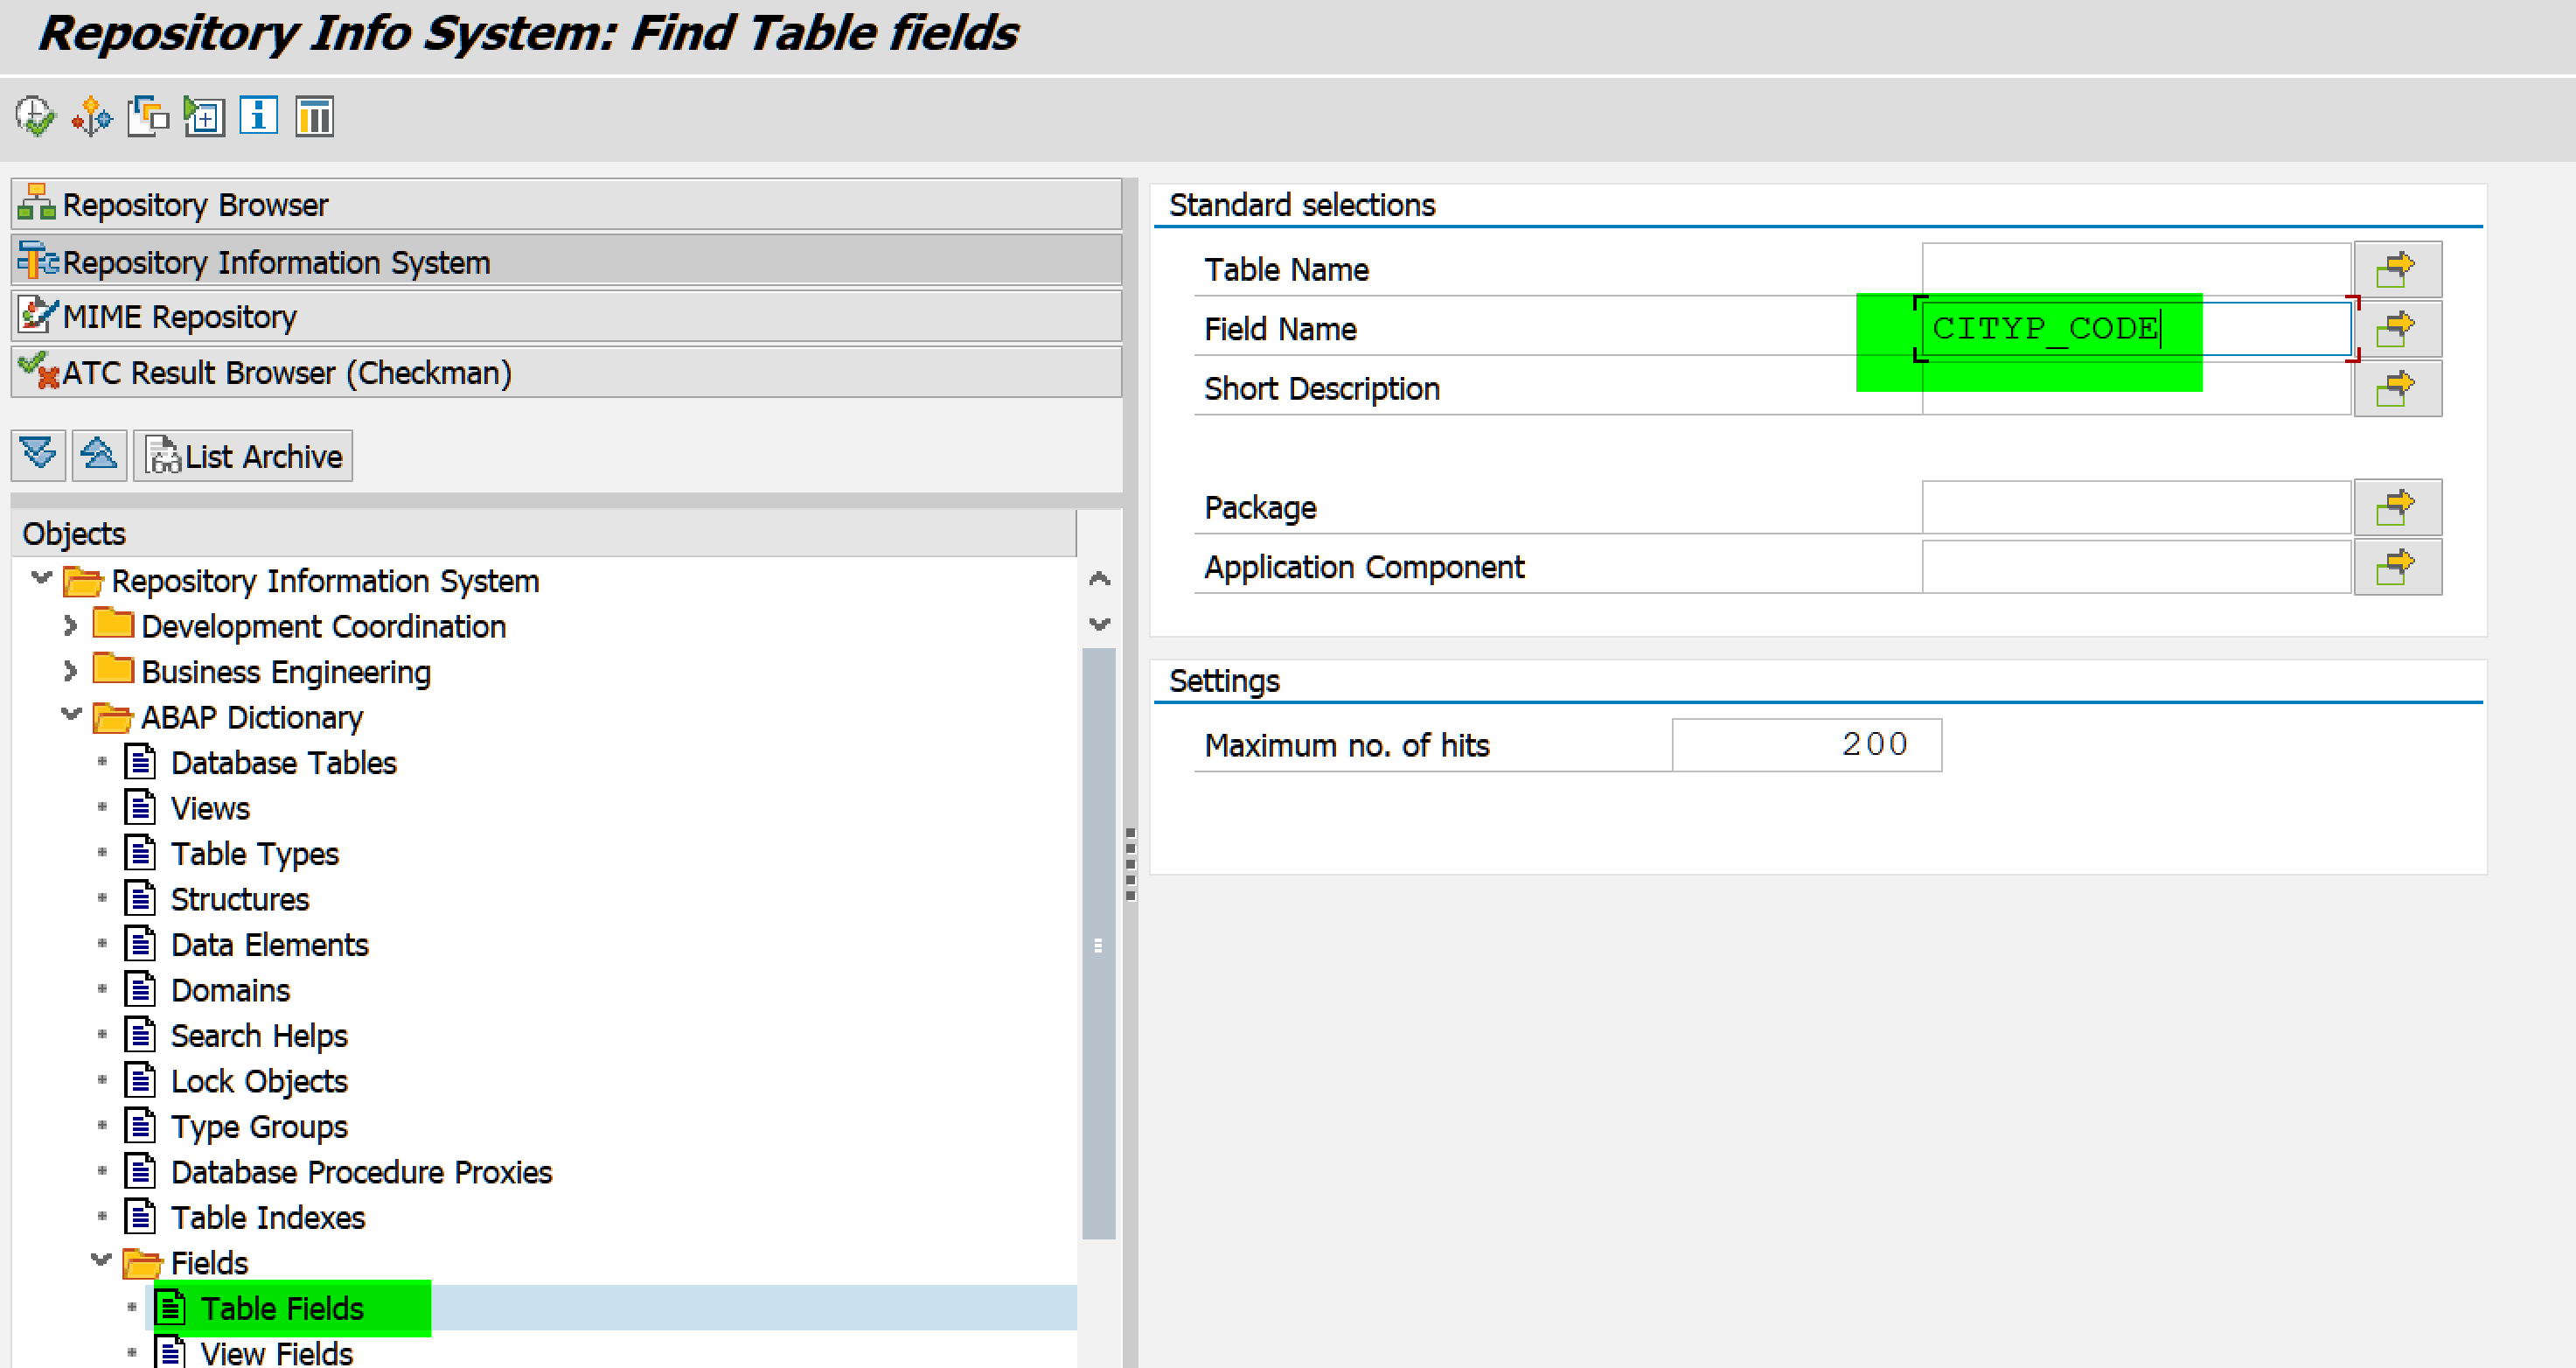Click the Maximum no. of hits field
Screen dimensions: 2576x1368
1805,745
